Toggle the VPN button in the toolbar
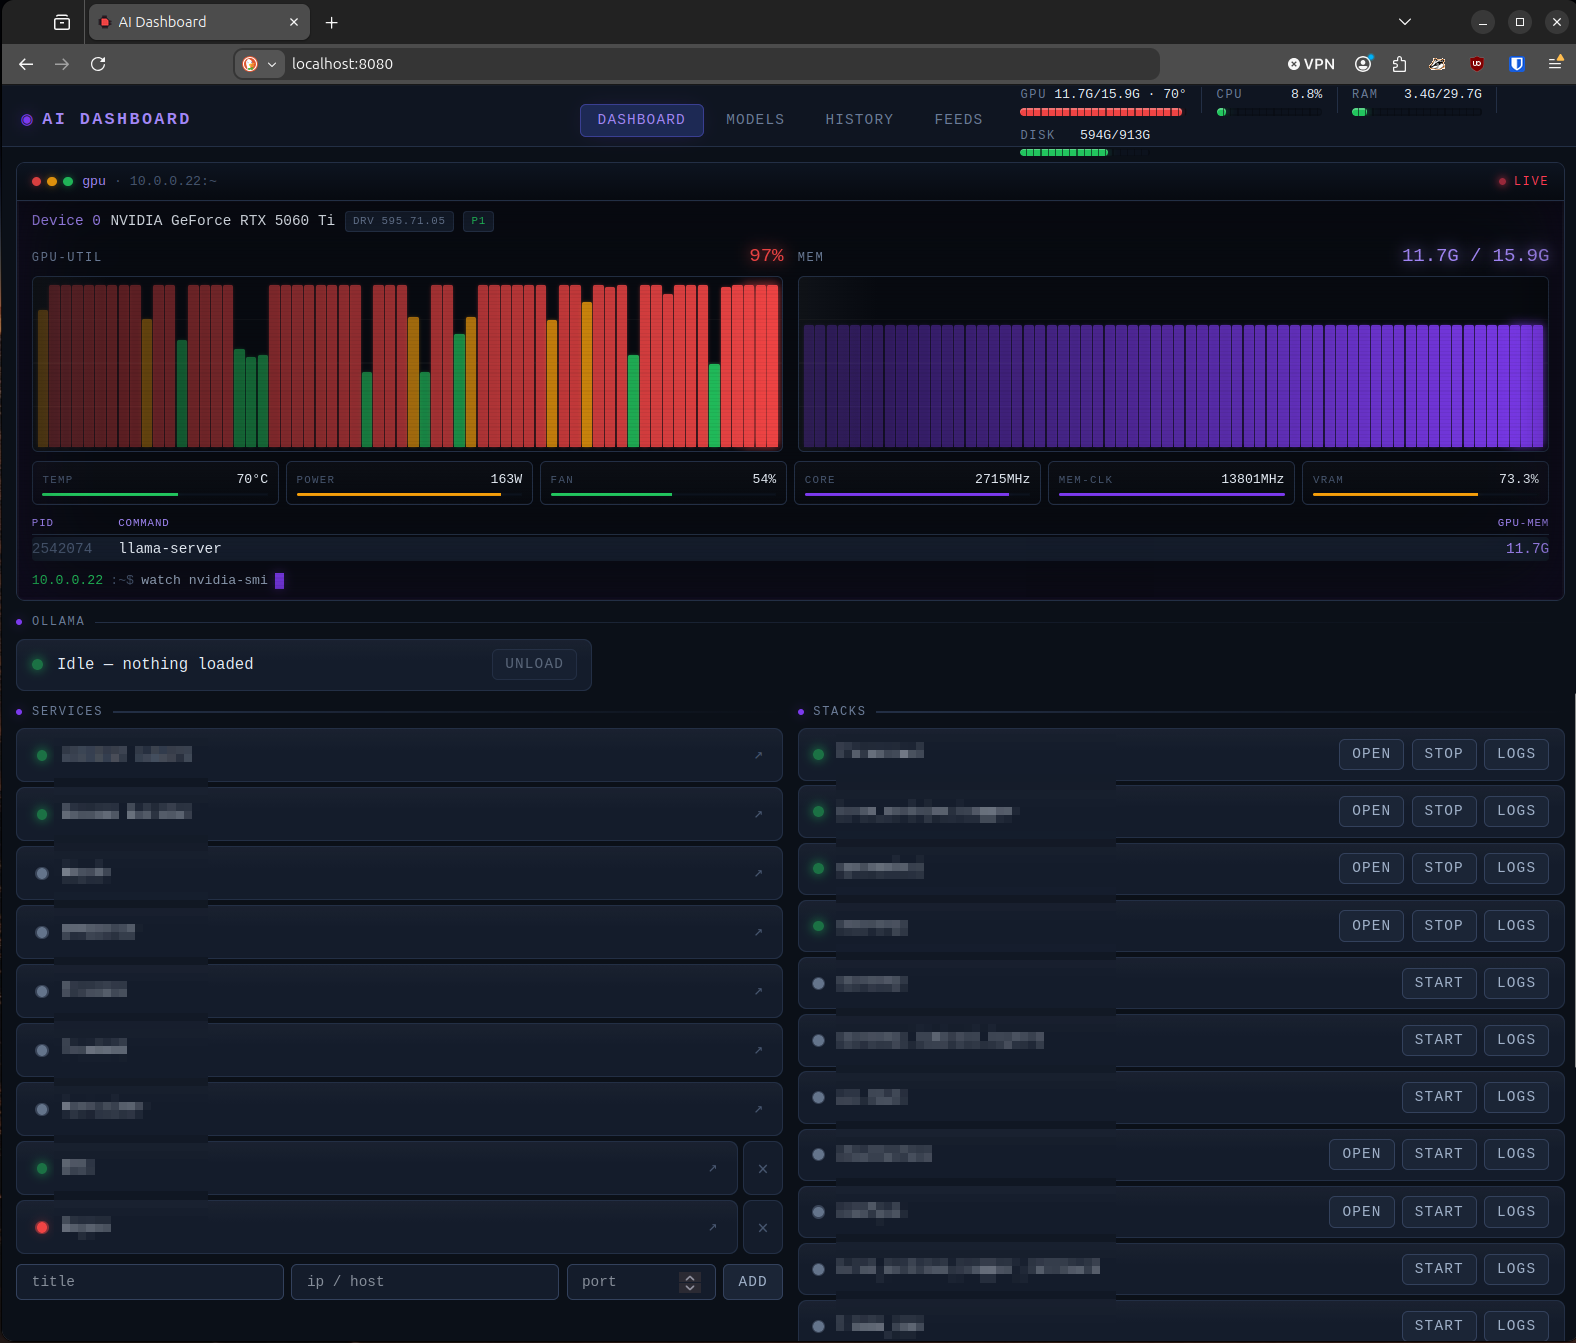 pos(1311,64)
